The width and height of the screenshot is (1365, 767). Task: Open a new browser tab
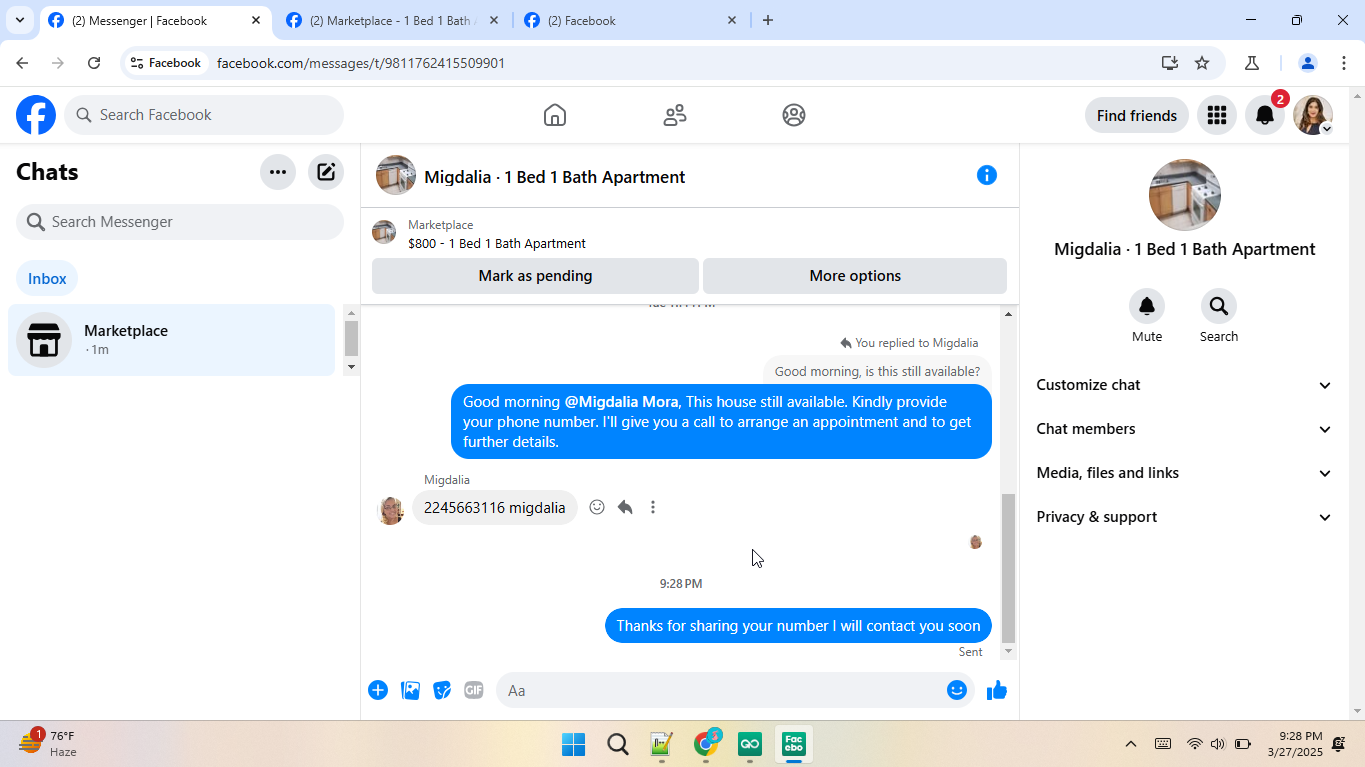point(768,20)
